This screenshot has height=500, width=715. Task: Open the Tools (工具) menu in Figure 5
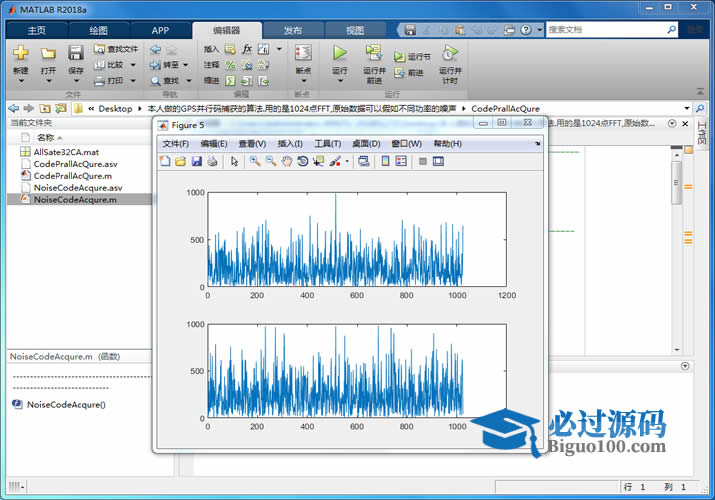[x=327, y=144]
